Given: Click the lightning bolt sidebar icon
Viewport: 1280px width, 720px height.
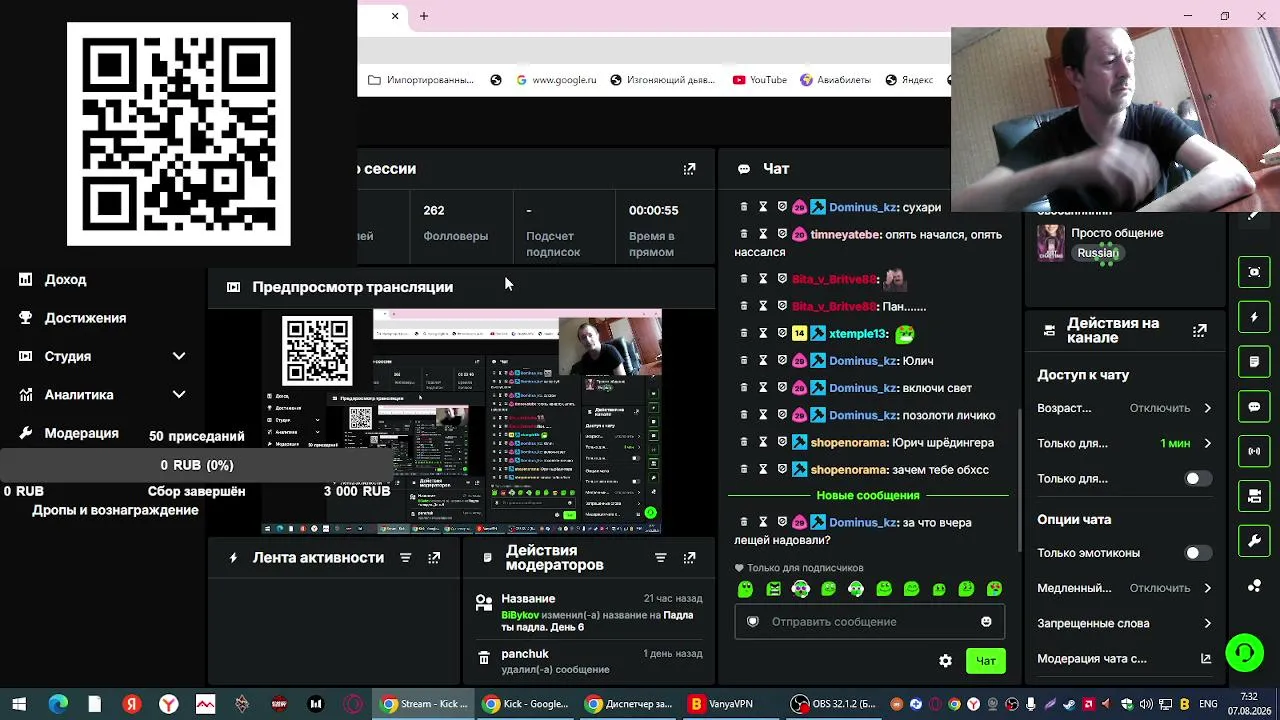Looking at the screenshot, I should click(x=1254, y=317).
